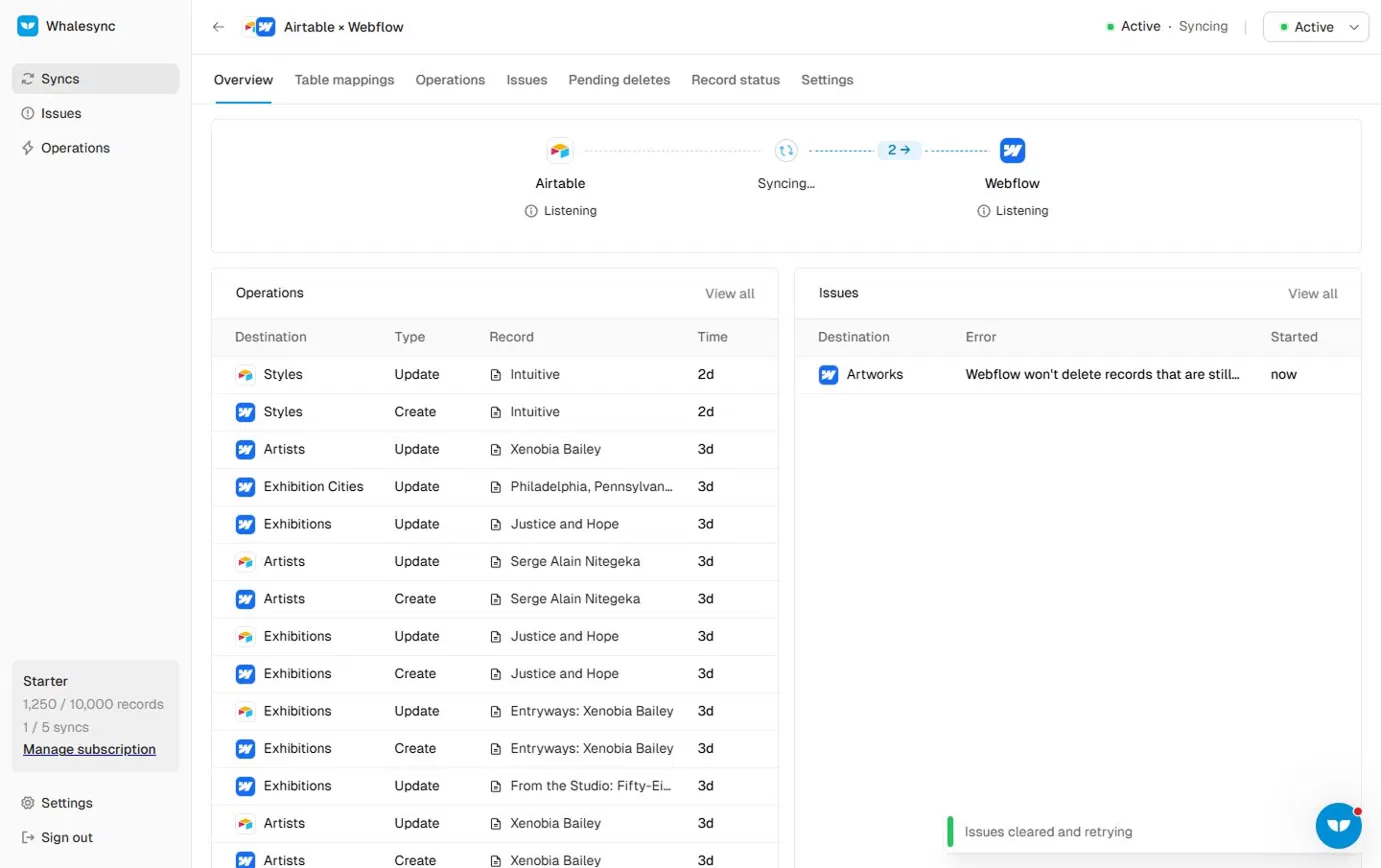Open the Record status tab
Image resolution: width=1381 pixels, height=868 pixels.
point(735,80)
